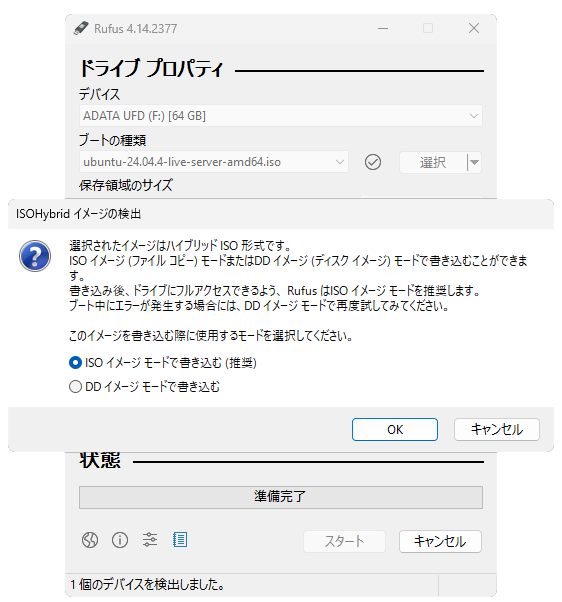Show the Rufus log icon
This screenshot has height=602, width=562.
click(x=180, y=540)
